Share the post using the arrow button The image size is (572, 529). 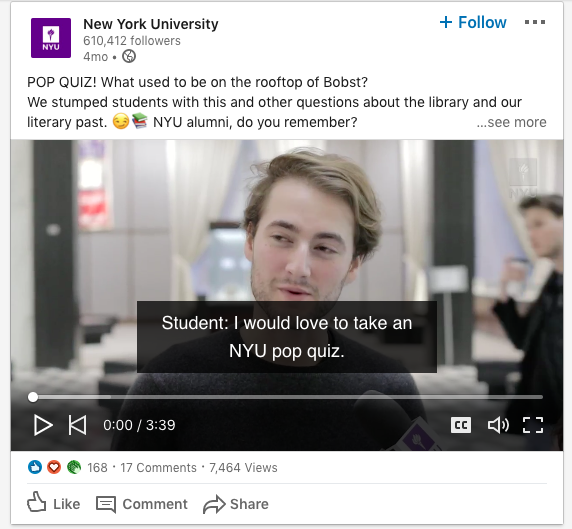pyautogui.click(x=236, y=504)
